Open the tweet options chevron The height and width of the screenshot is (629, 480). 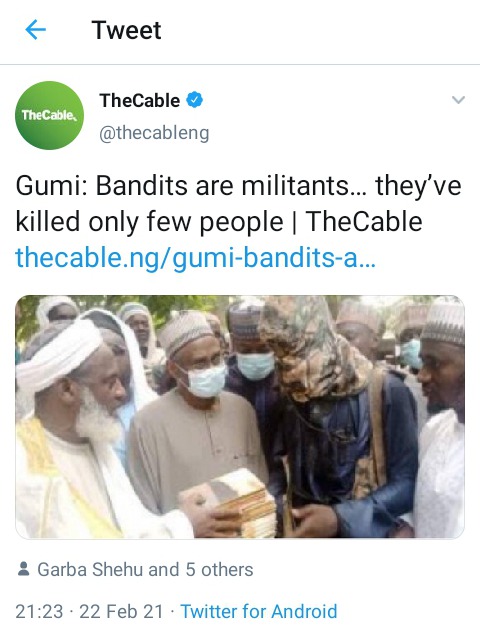click(x=458, y=99)
